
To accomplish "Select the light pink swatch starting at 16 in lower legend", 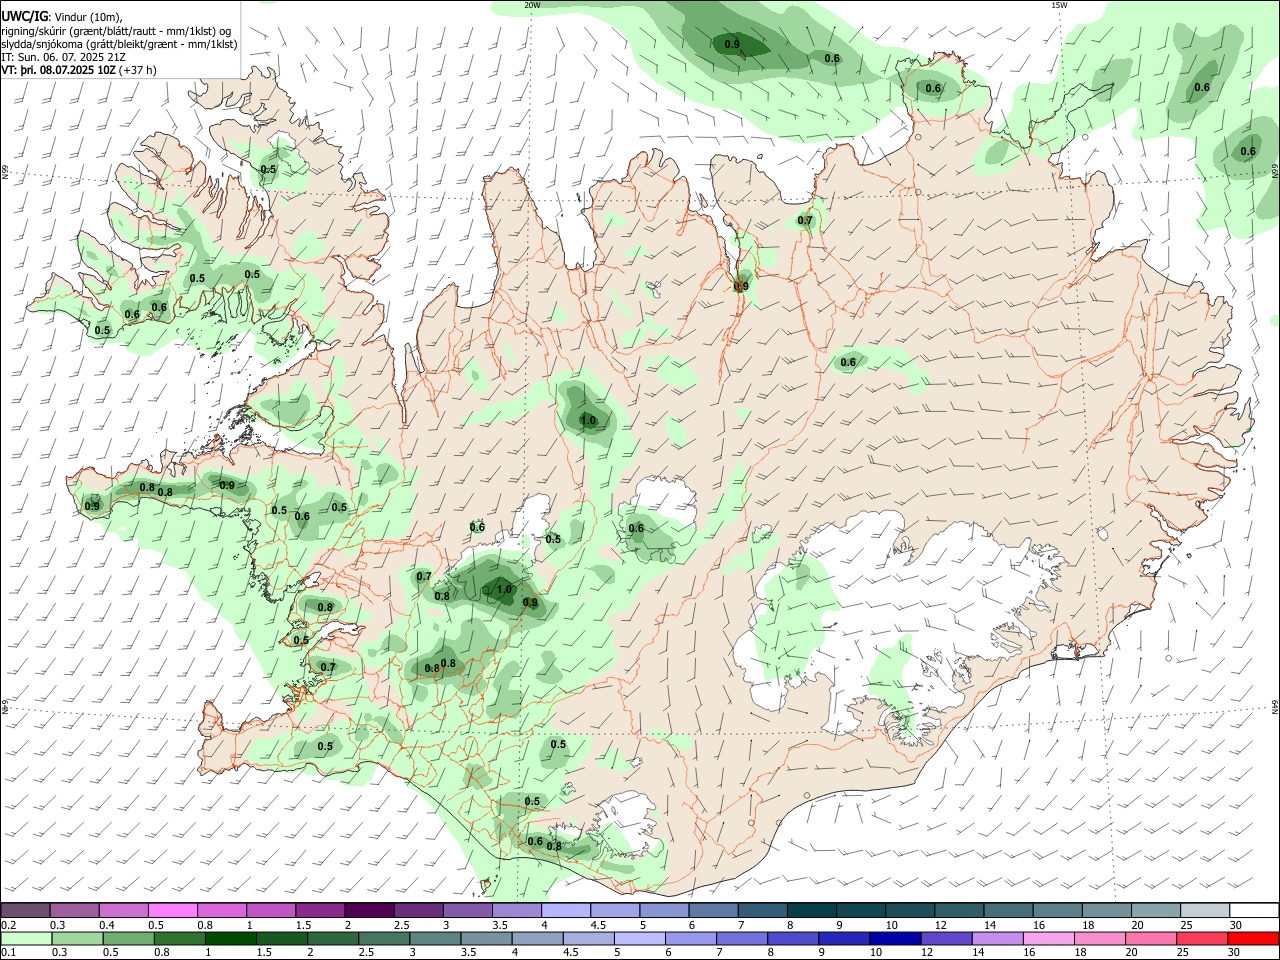I will tap(1048, 938).
